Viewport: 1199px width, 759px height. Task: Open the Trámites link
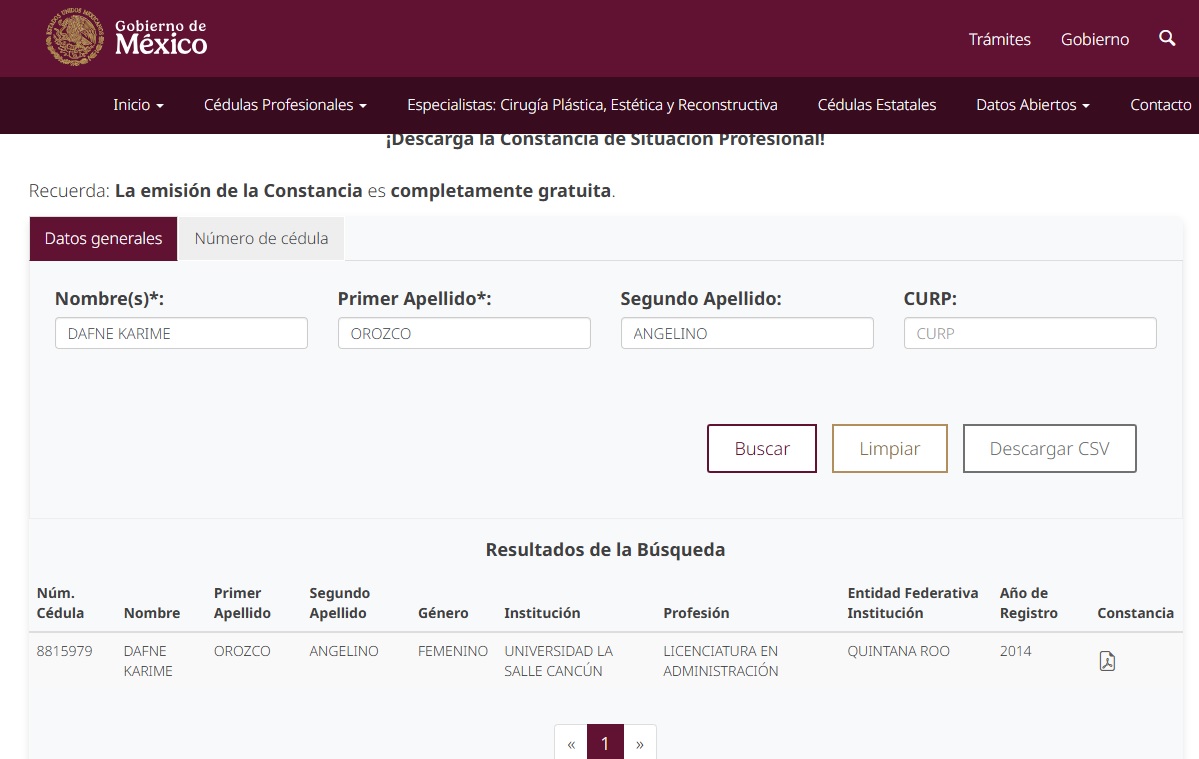[999, 39]
